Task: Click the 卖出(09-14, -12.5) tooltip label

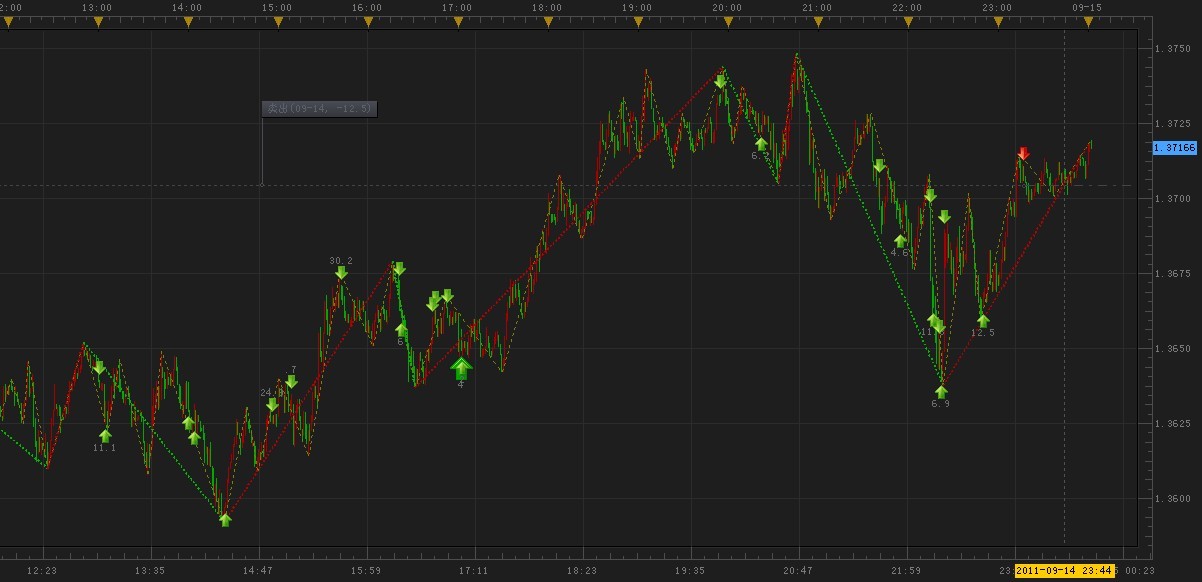Action: (x=319, y=109)
